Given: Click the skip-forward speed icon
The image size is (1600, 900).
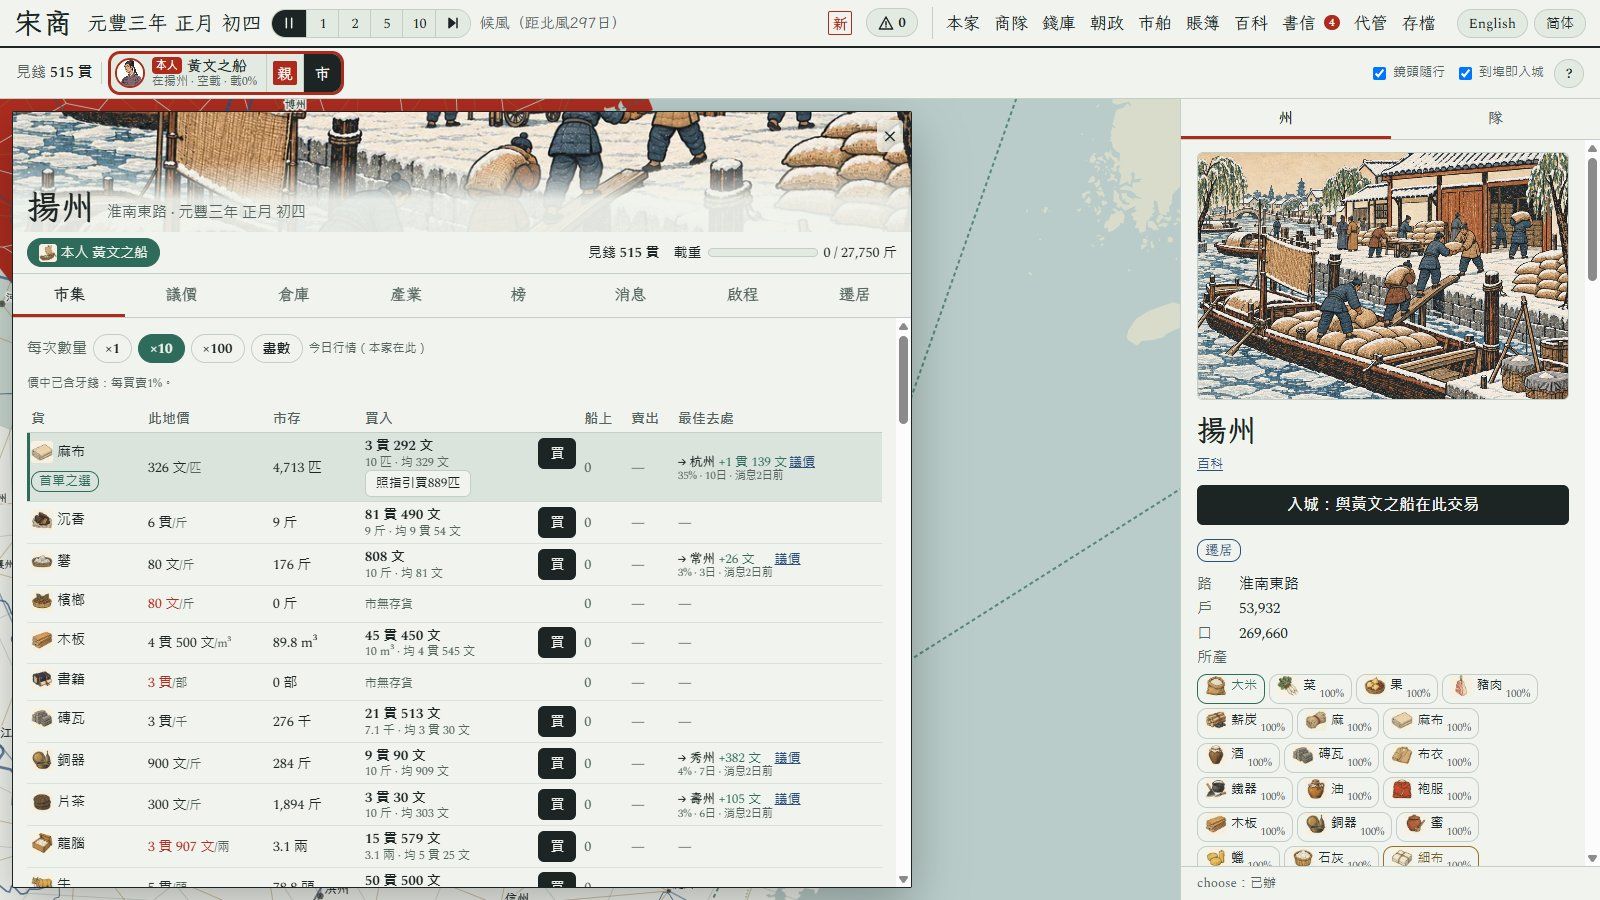Looking at the screenshot, I should (x=453, y=23).
